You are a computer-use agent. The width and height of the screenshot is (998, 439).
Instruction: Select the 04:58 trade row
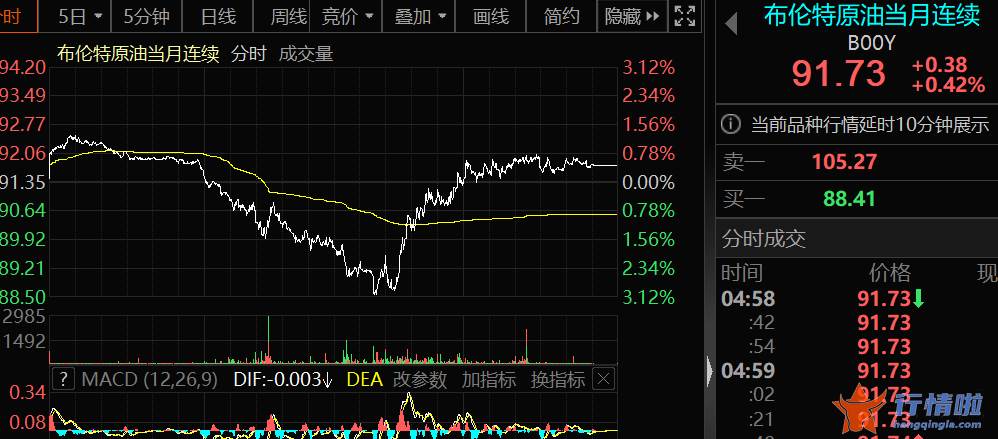click(x=857, y=298)
